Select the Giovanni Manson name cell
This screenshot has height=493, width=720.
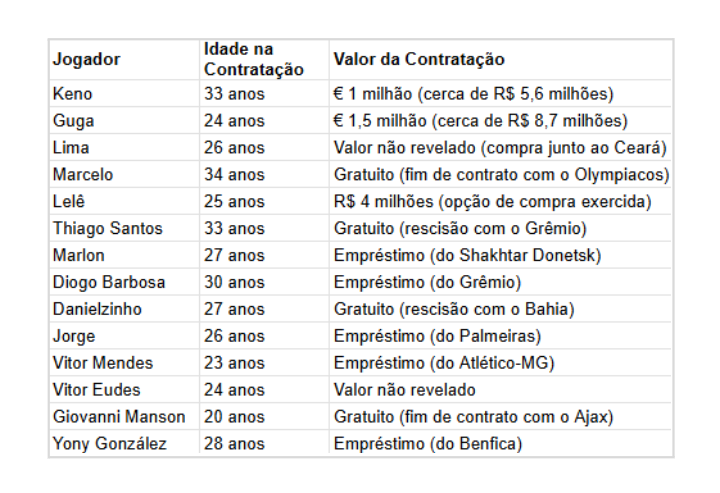pyautogui.click(x=124, y=417)
